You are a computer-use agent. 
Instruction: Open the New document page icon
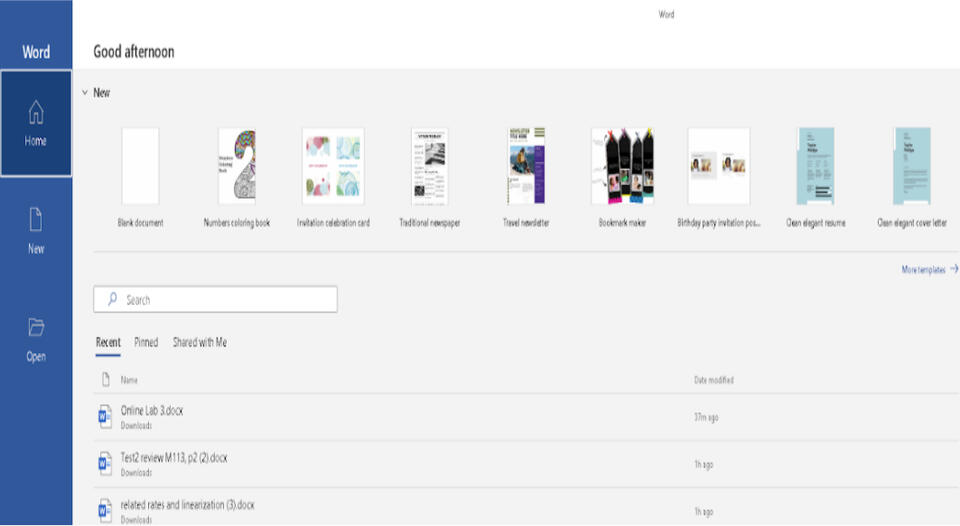tap(36, 219)
